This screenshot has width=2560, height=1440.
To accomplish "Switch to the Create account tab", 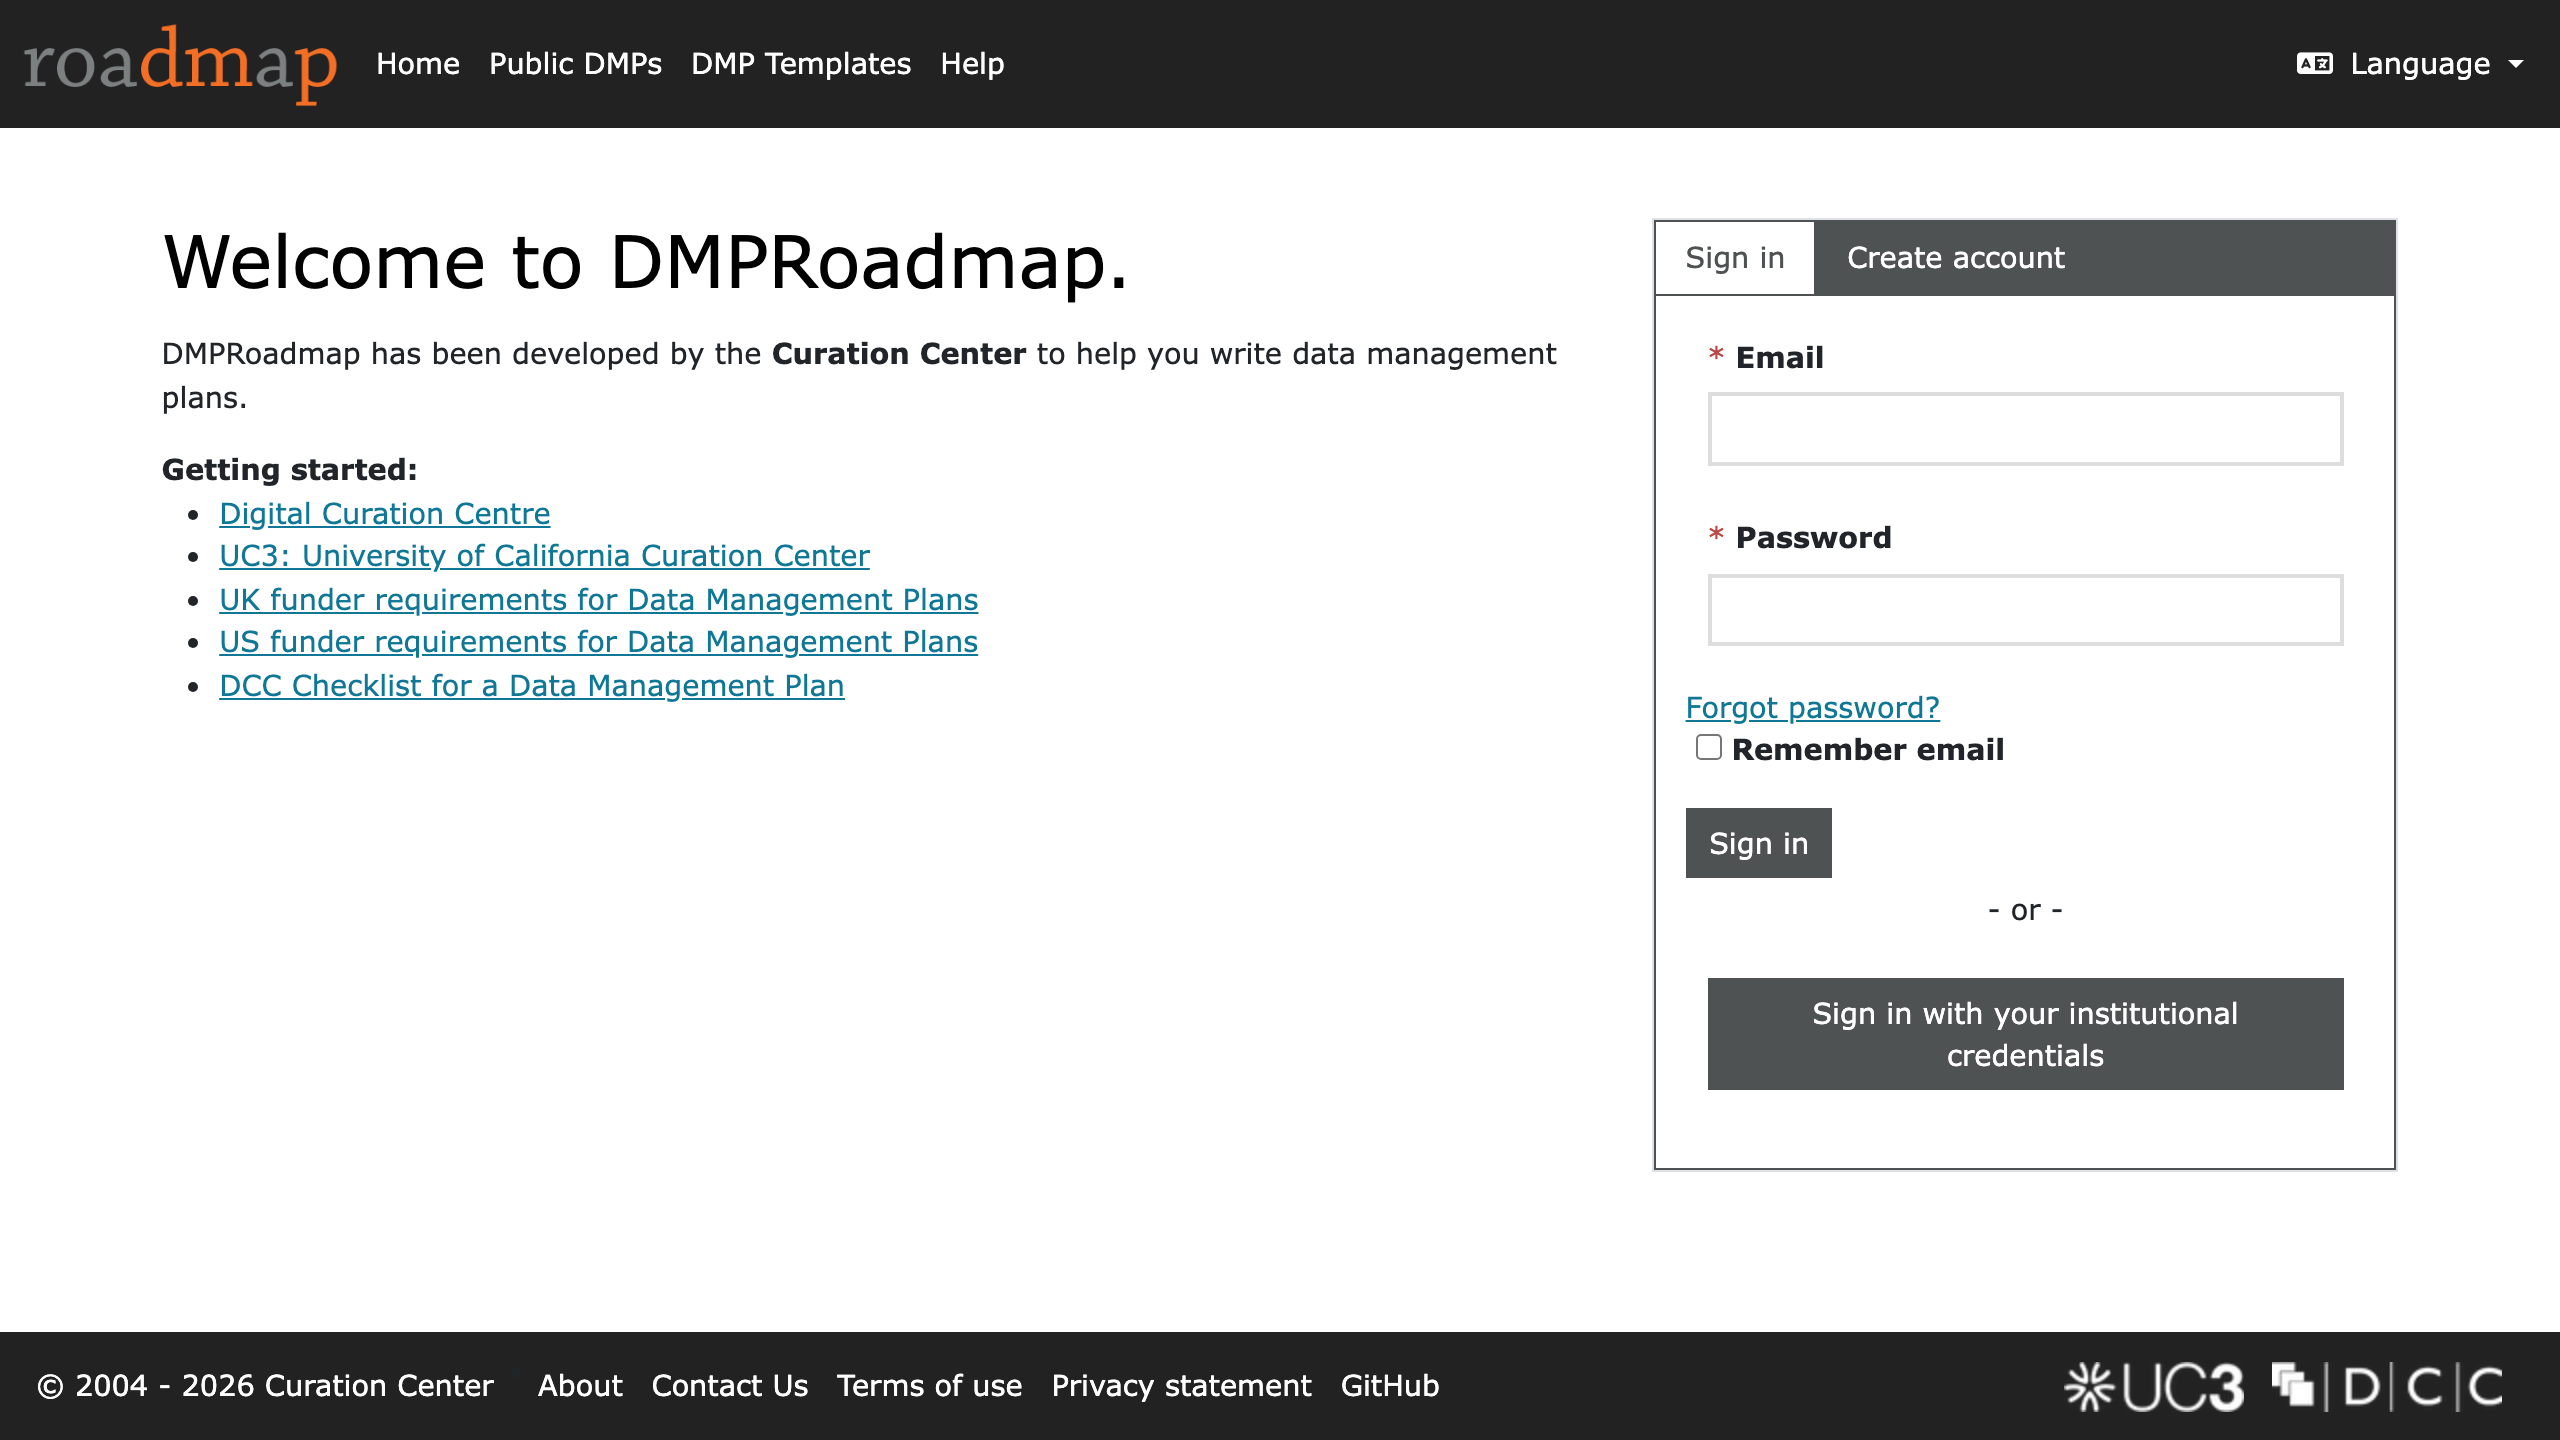I will (1956, 258).
